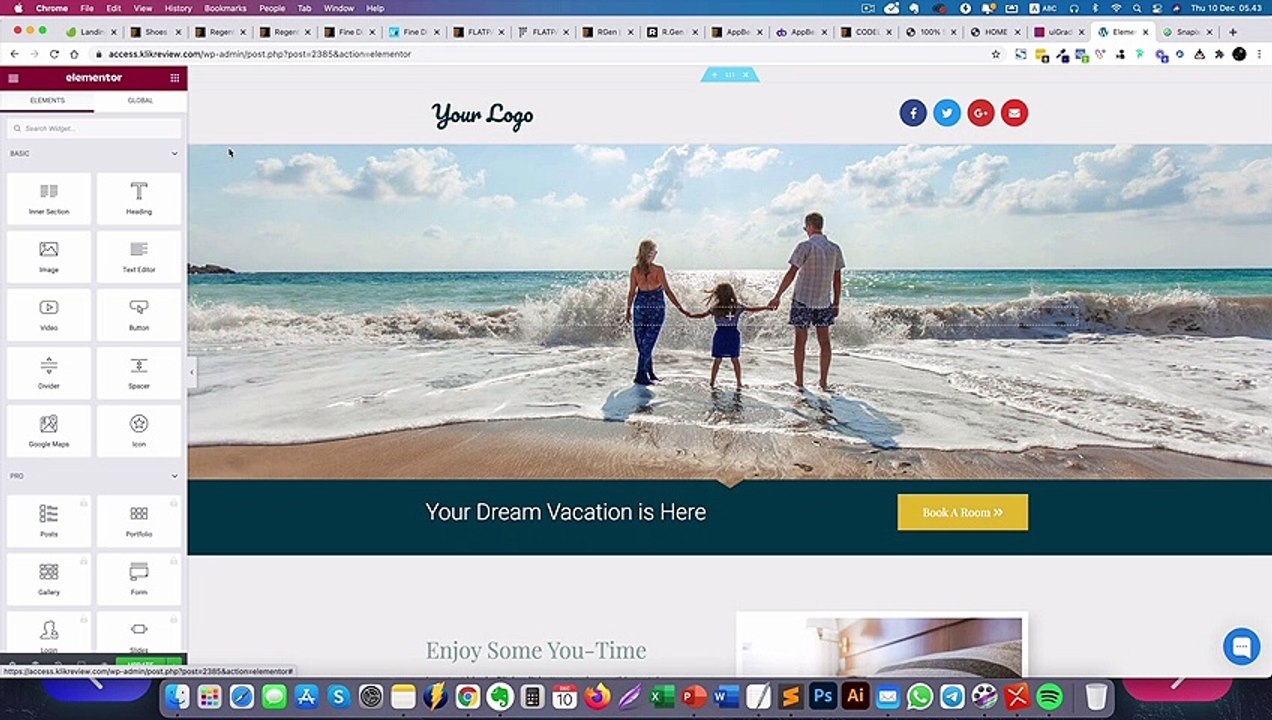Choose the Portfolio pro widget
The width and height of the screenshot is (1272, 720).
click(139, 520)
